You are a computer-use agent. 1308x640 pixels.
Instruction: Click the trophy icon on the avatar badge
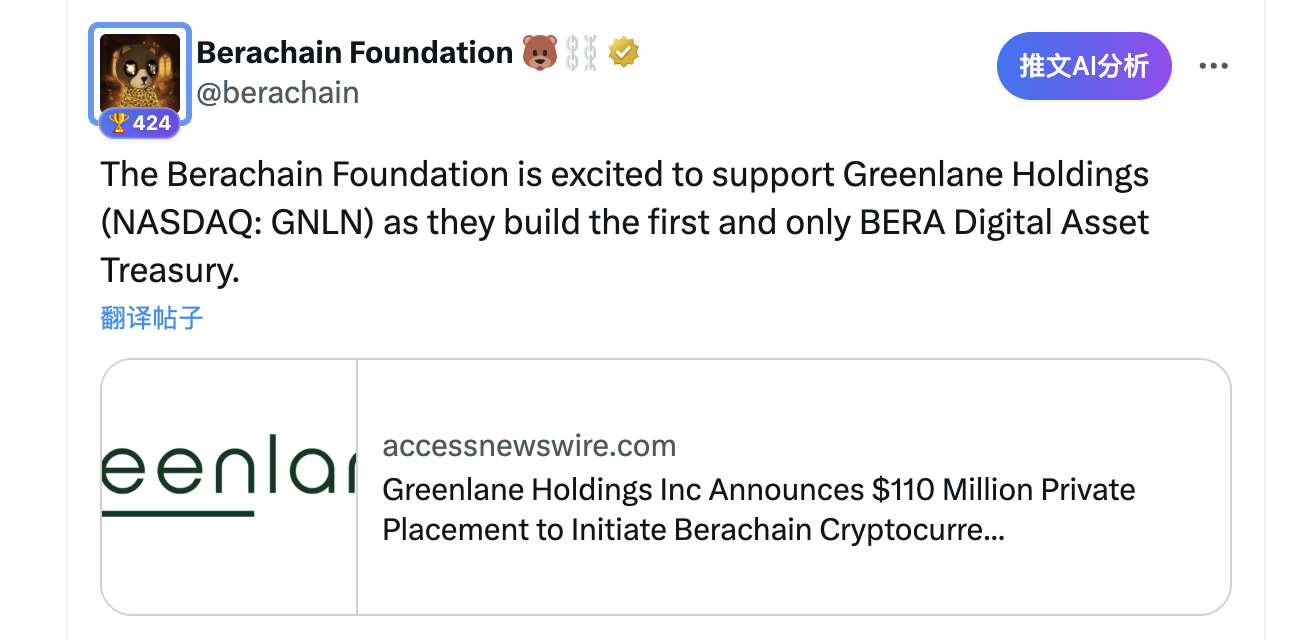119,123
